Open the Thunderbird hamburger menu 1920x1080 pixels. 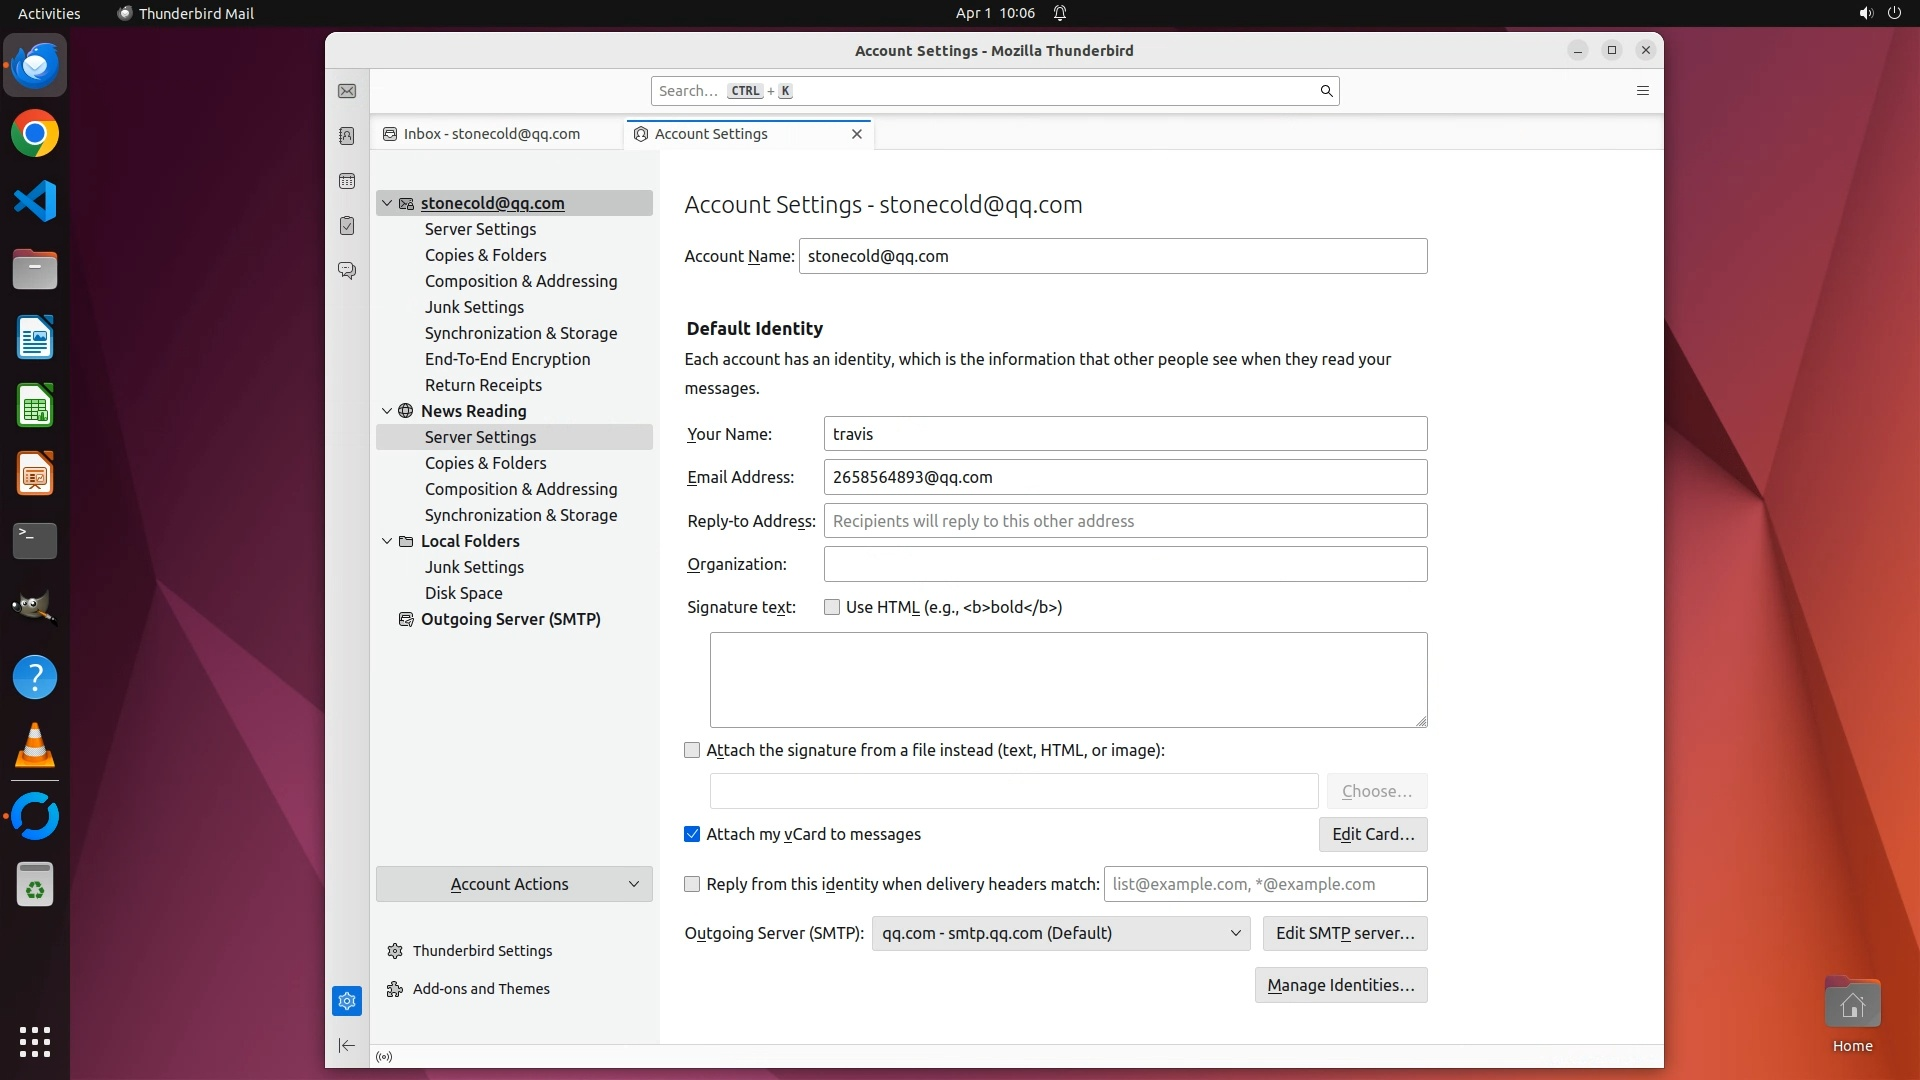click(1642, 91)
